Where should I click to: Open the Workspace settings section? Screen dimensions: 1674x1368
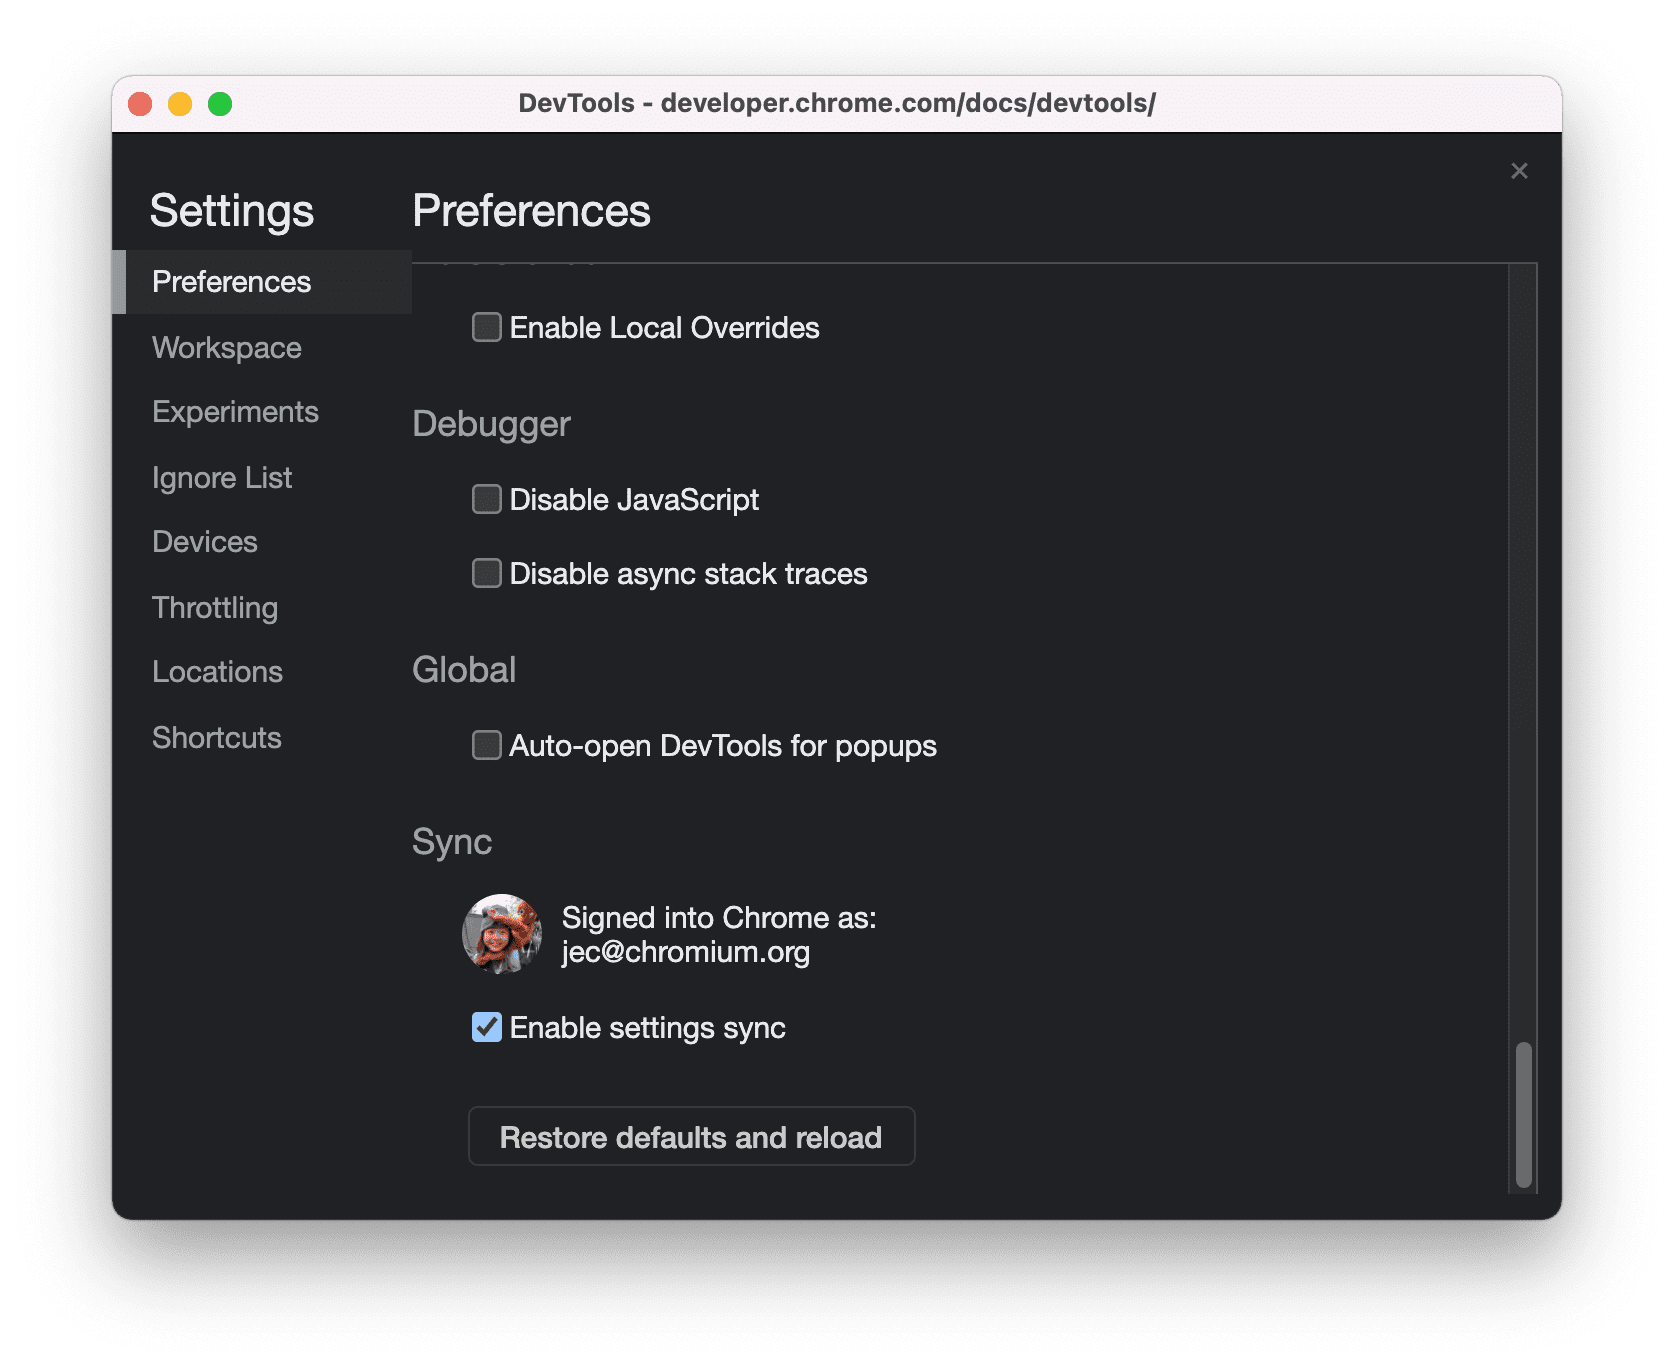tap(226, 347)
